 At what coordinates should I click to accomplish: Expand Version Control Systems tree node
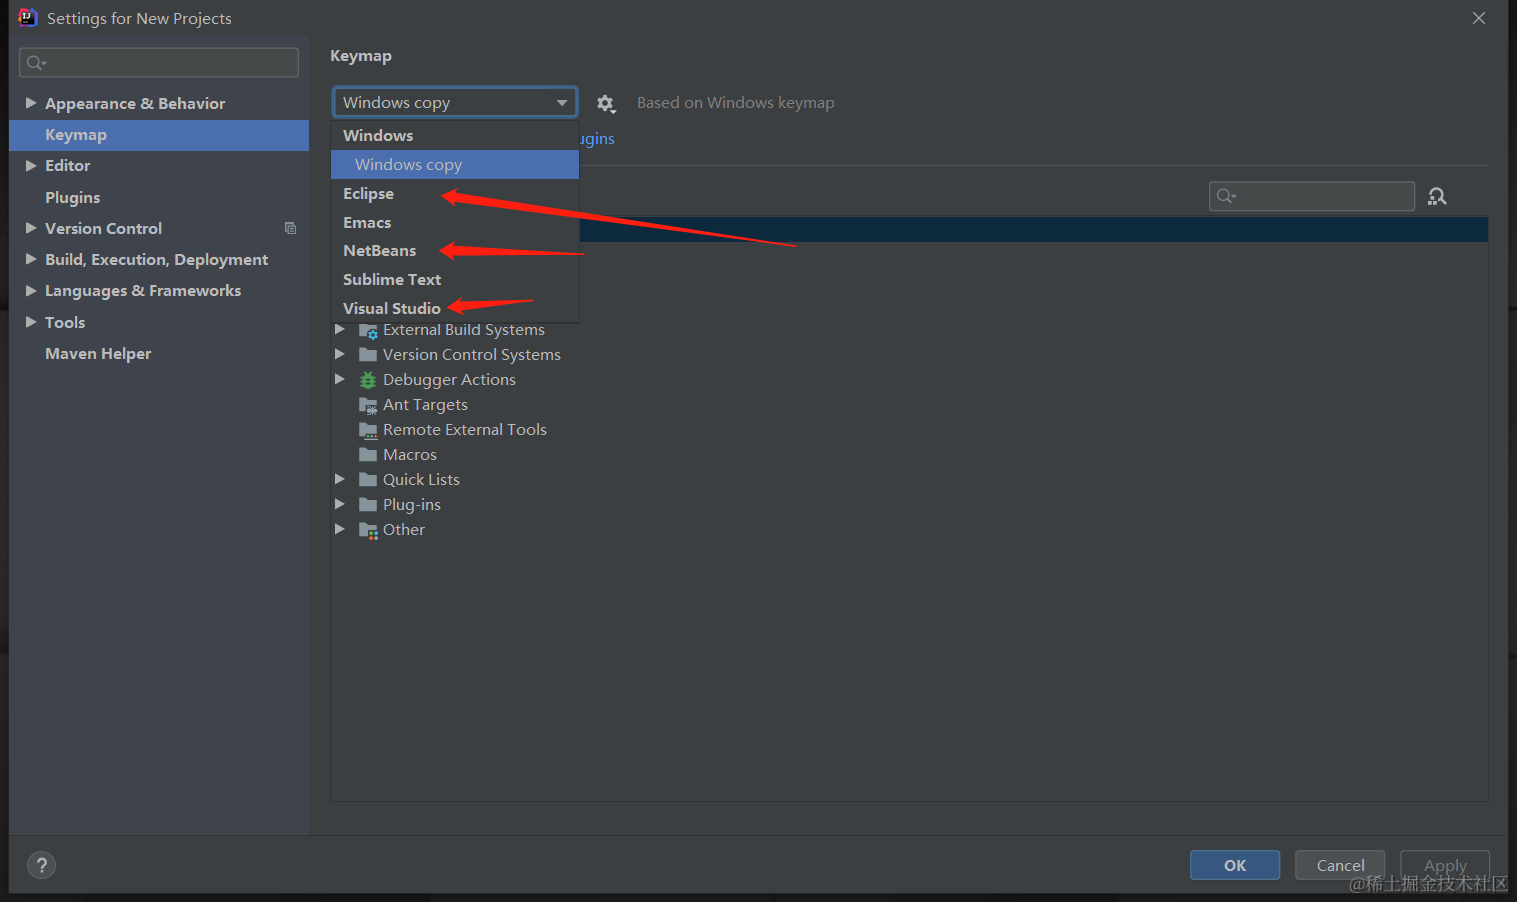click(340, 354)
